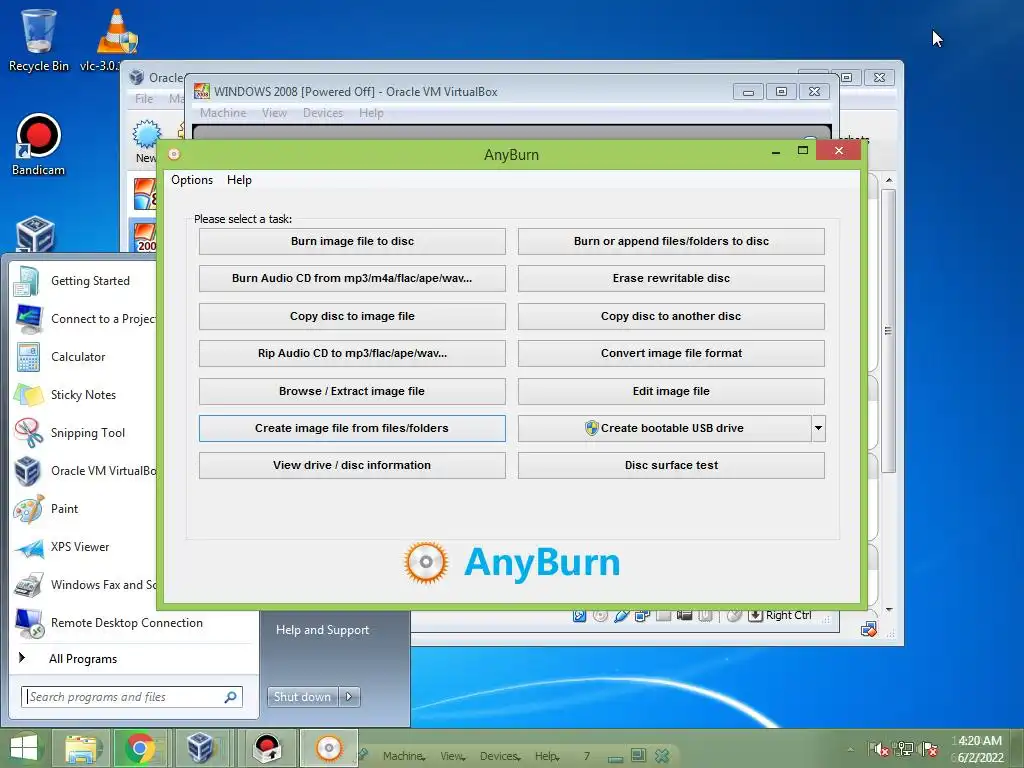Click mouse integration icon in VM status bar
The image size is (1024, 768).
click(734, 615)
